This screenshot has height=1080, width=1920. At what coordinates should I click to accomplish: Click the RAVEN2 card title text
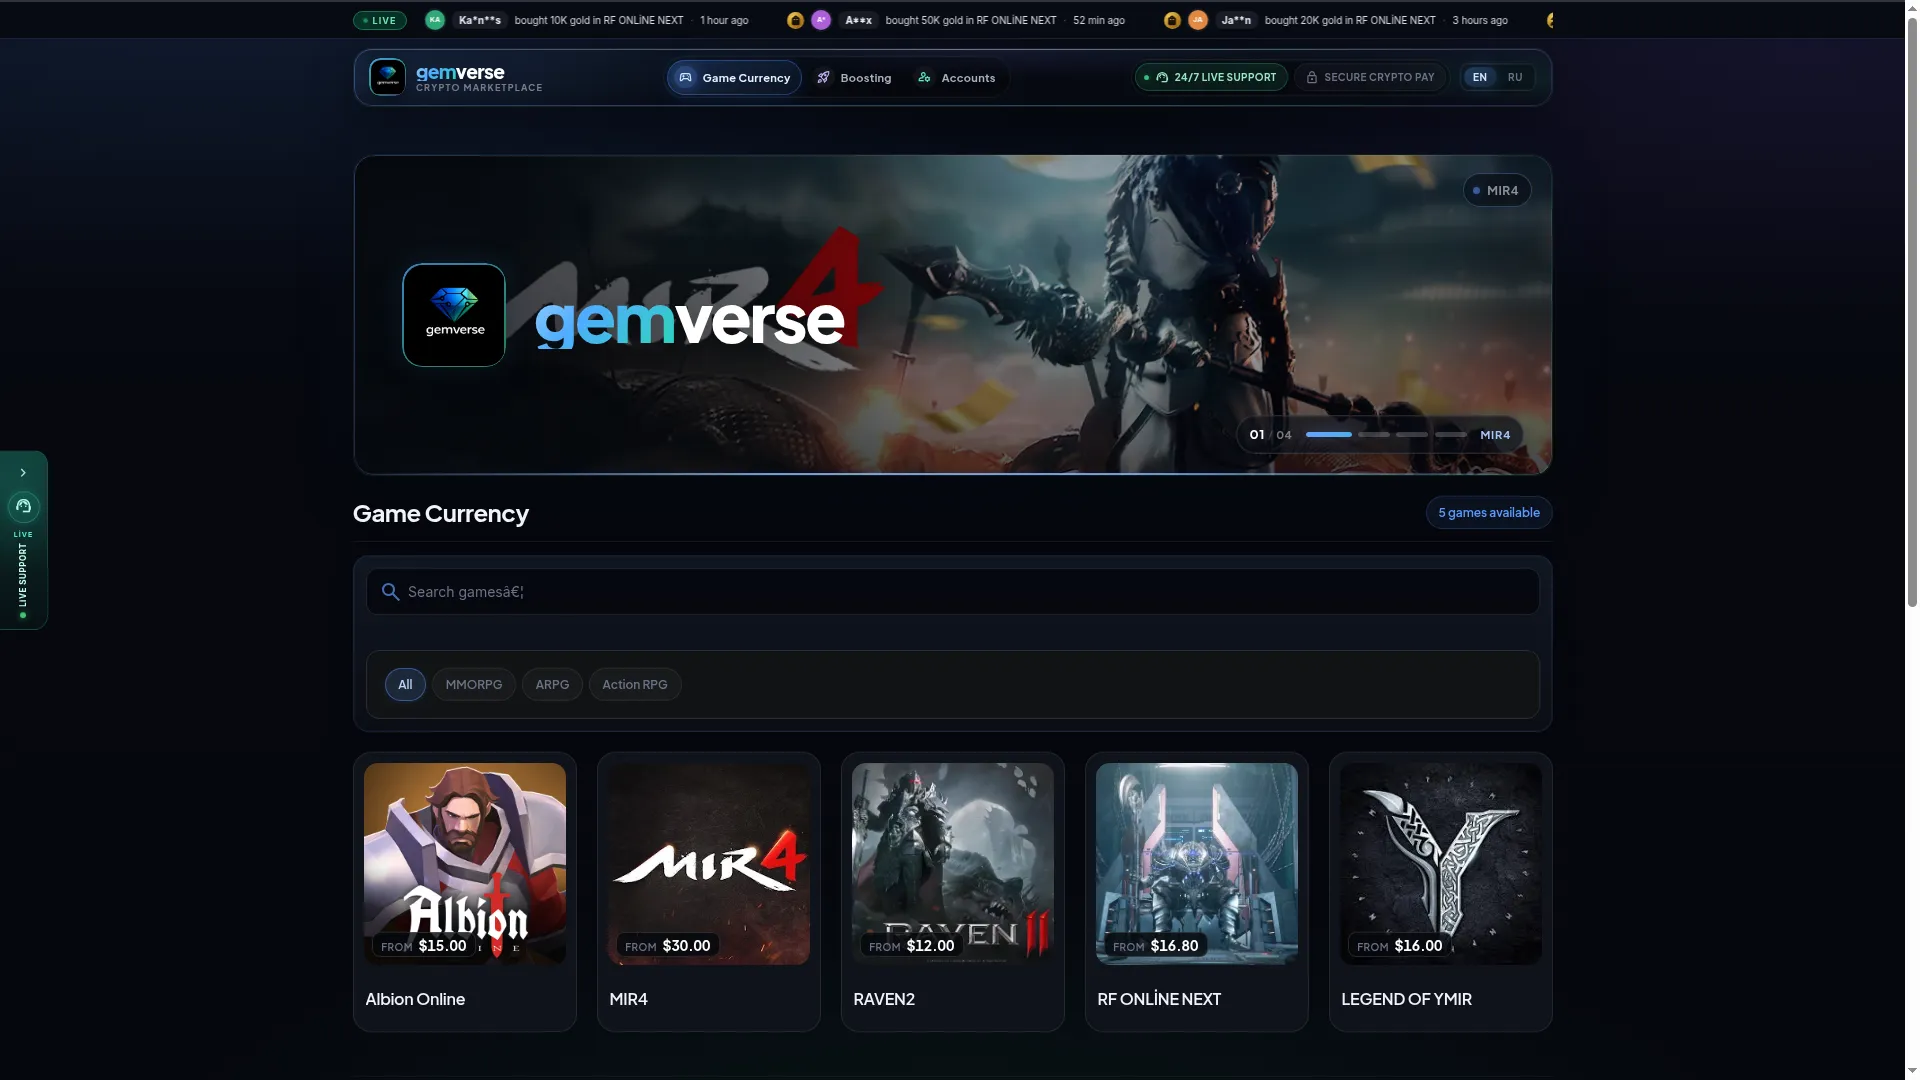[884, 999]
